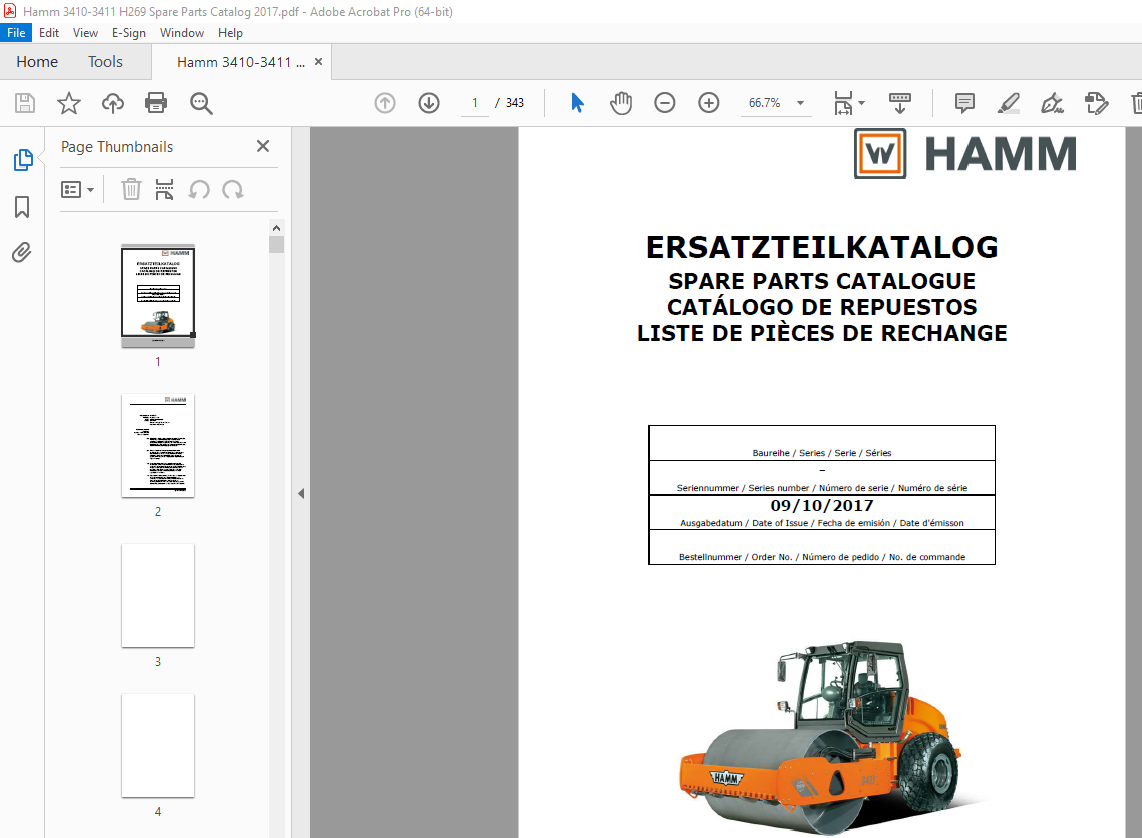The height and width of the screenshot is (838, 1142).
Task: Click the 66.7% zoom value field
Action: [x=765, y=103]
